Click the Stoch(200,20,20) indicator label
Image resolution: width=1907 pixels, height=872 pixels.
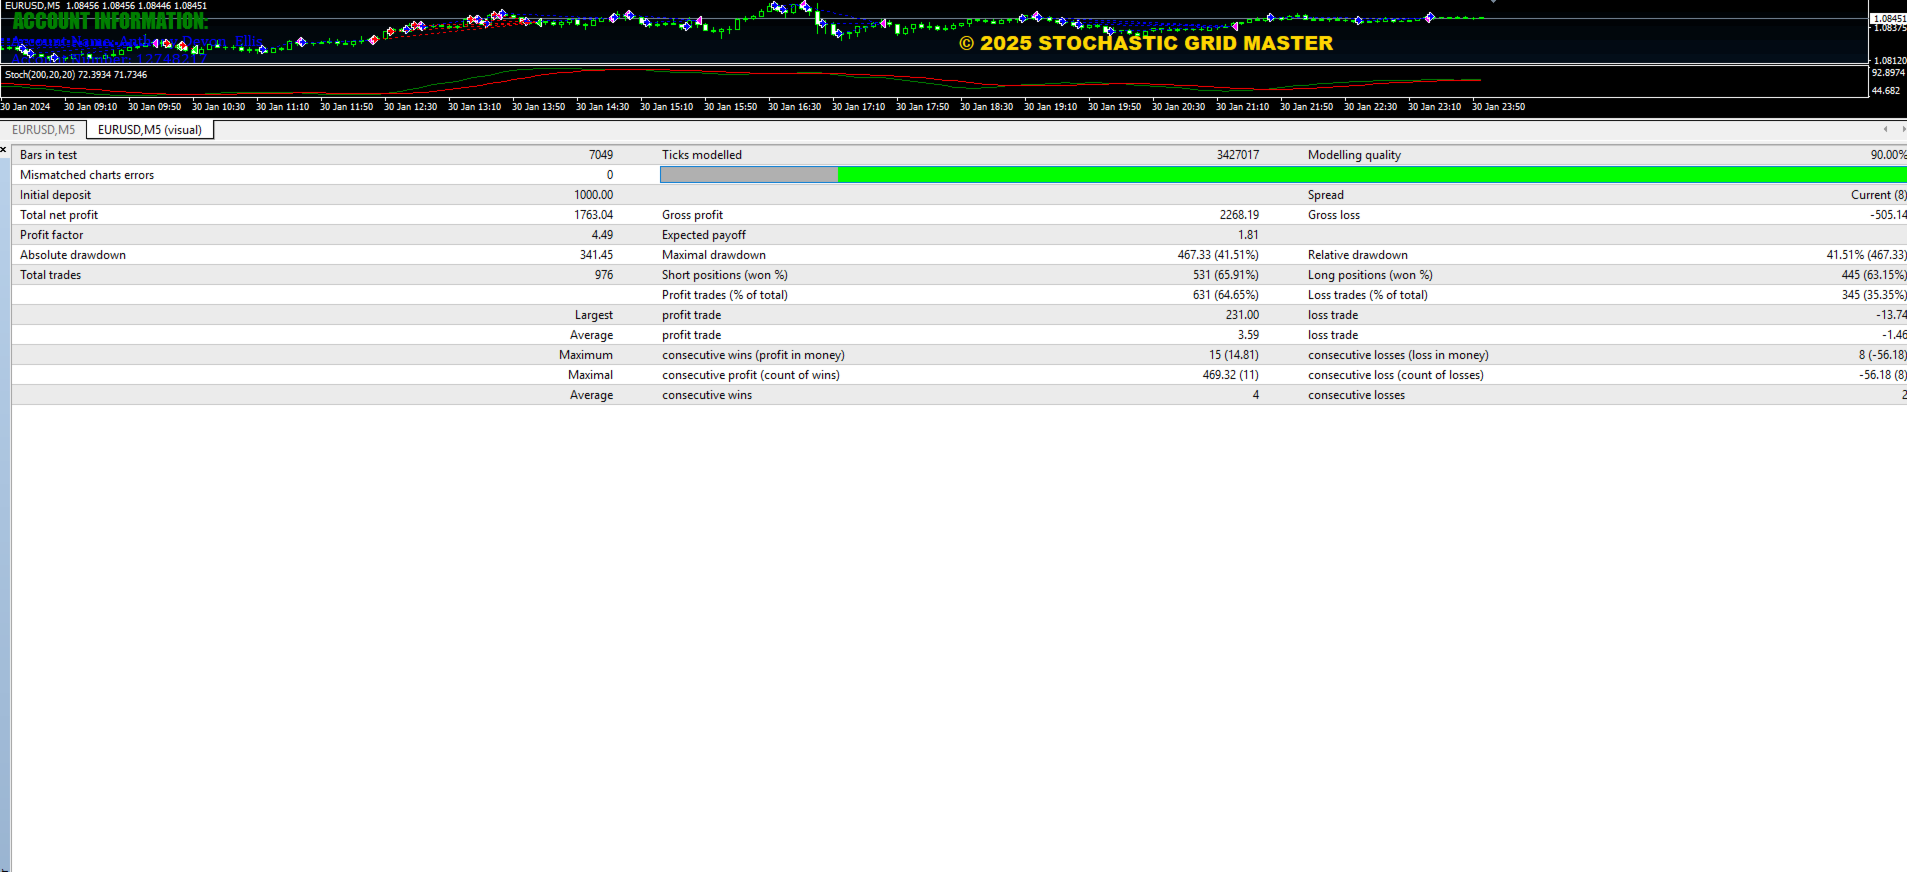76,75
